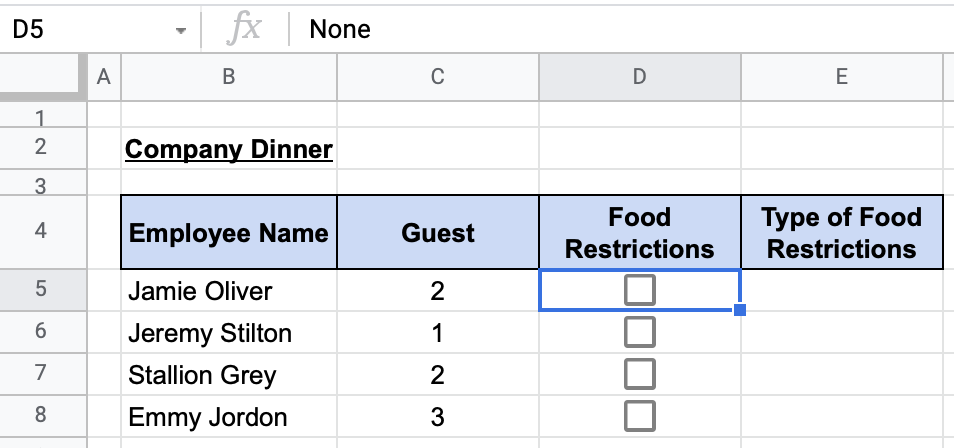This screenshot has height=448, width=954.
Task: Click the blue fill handle on D5
Action: pyautogui.click(x=740, y=311)
